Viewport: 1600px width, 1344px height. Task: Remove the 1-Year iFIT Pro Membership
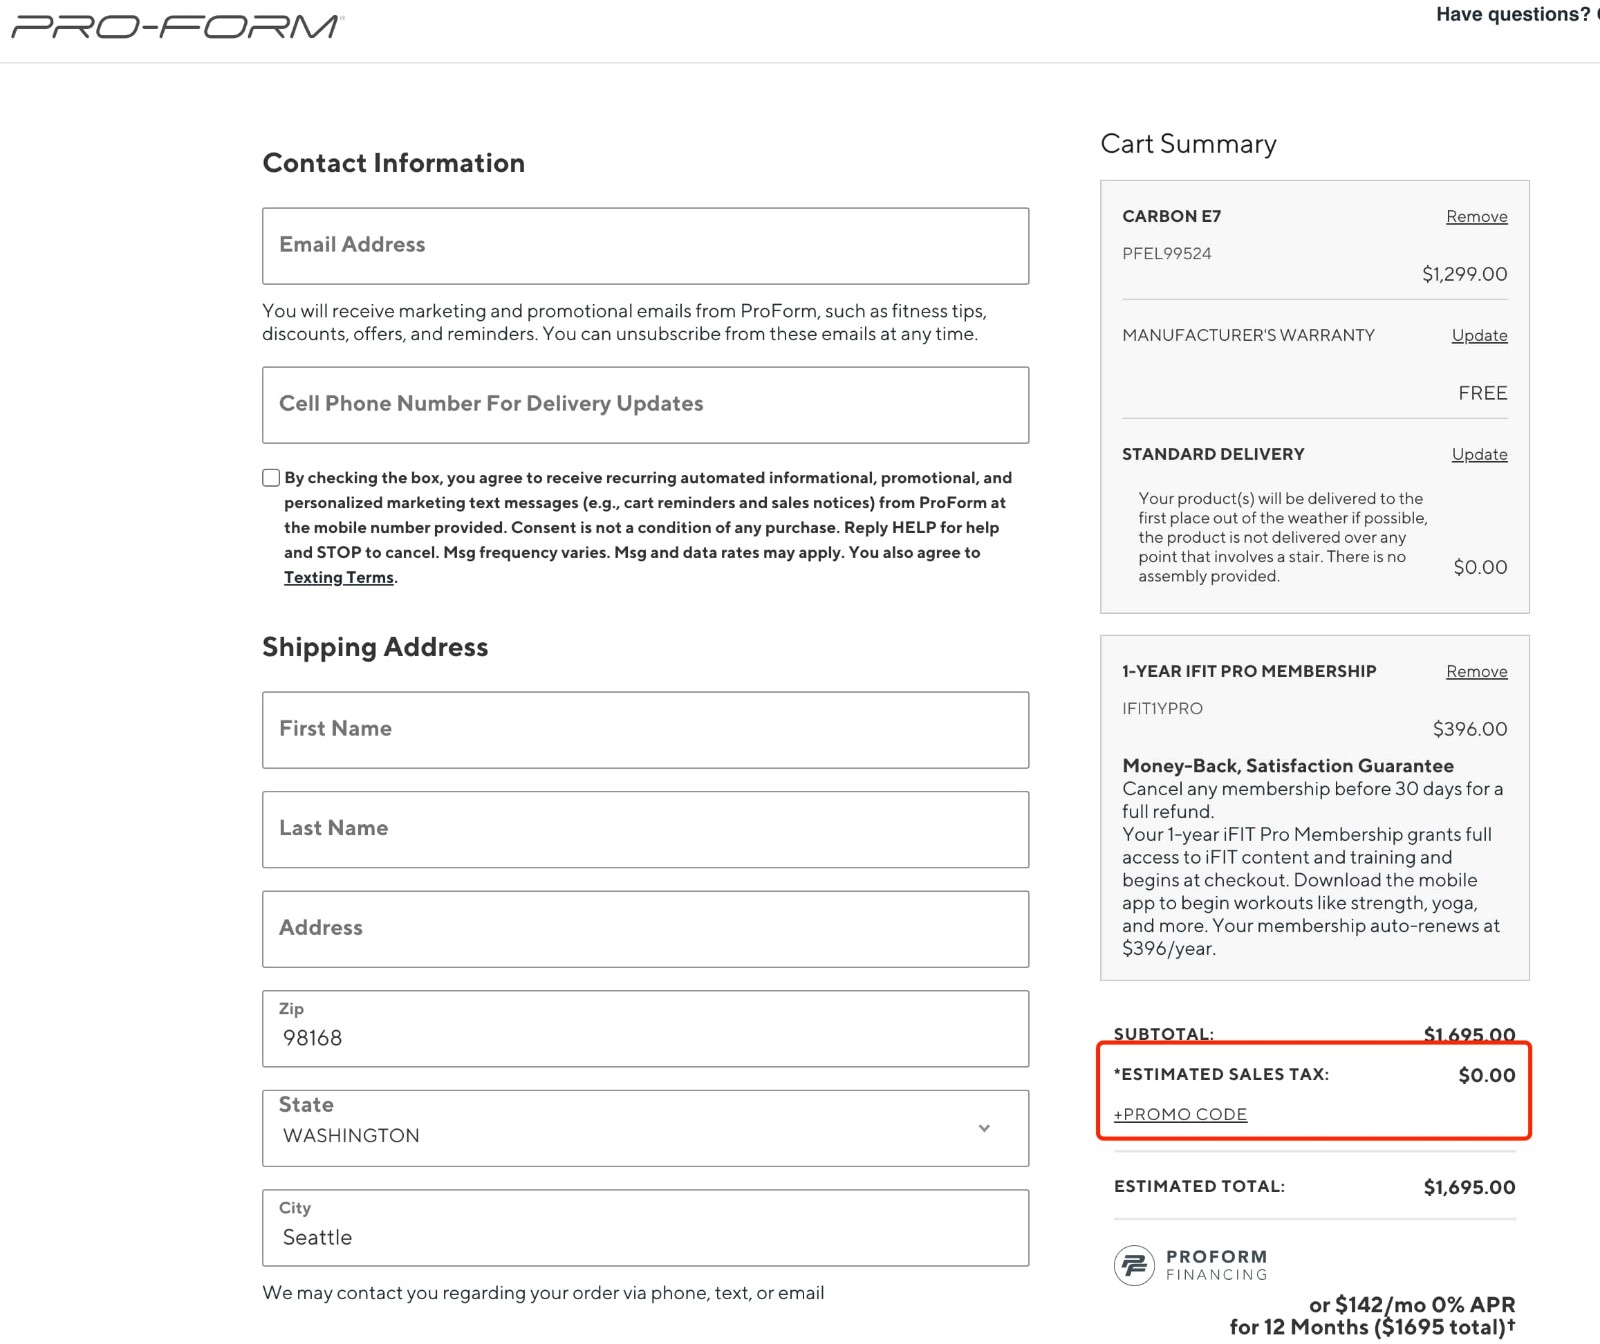[1476, 671]
